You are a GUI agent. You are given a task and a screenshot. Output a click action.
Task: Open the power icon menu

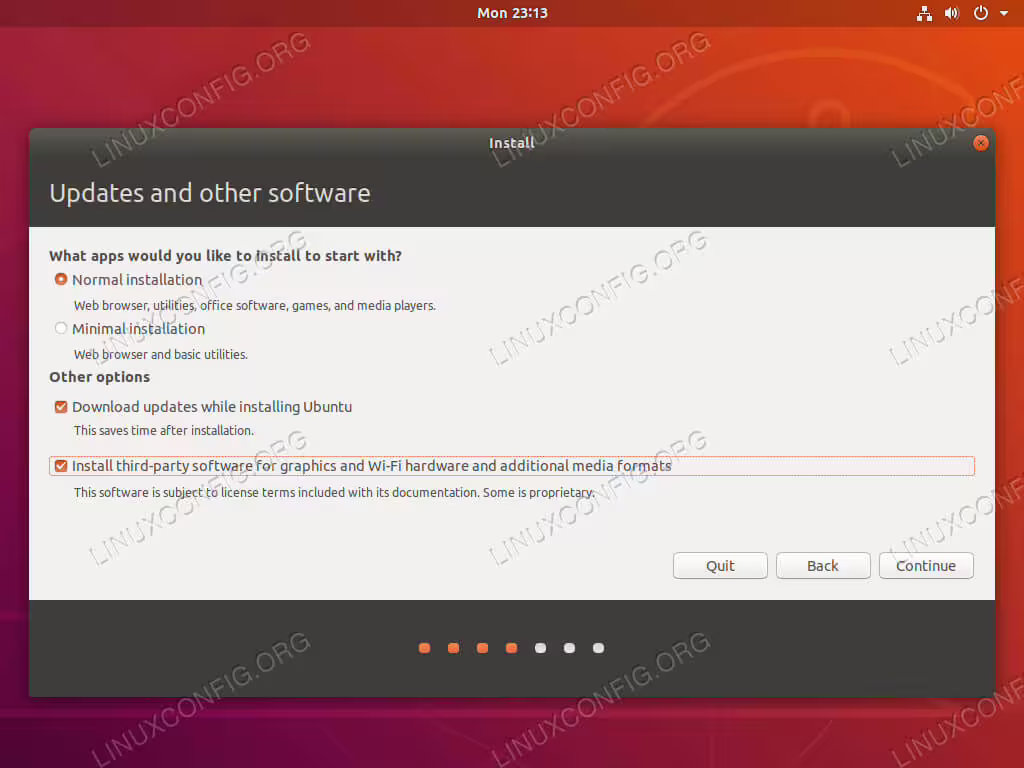pos(981,13)
